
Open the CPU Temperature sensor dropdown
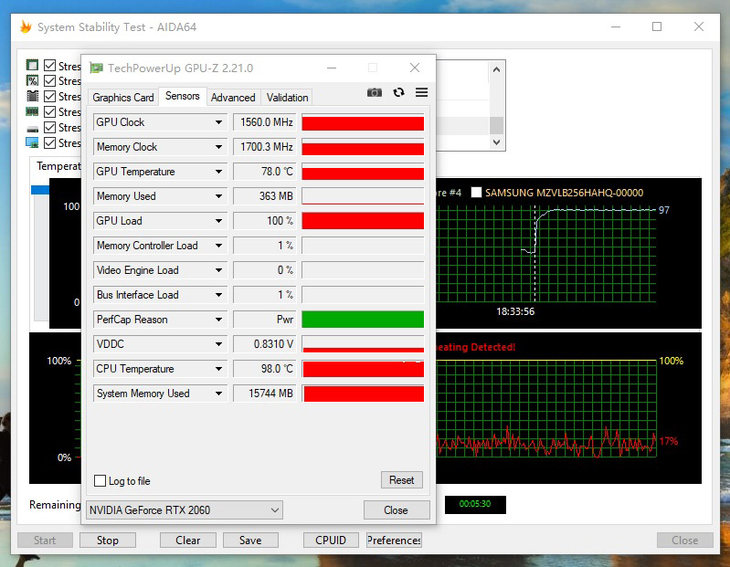coord(218,369)
